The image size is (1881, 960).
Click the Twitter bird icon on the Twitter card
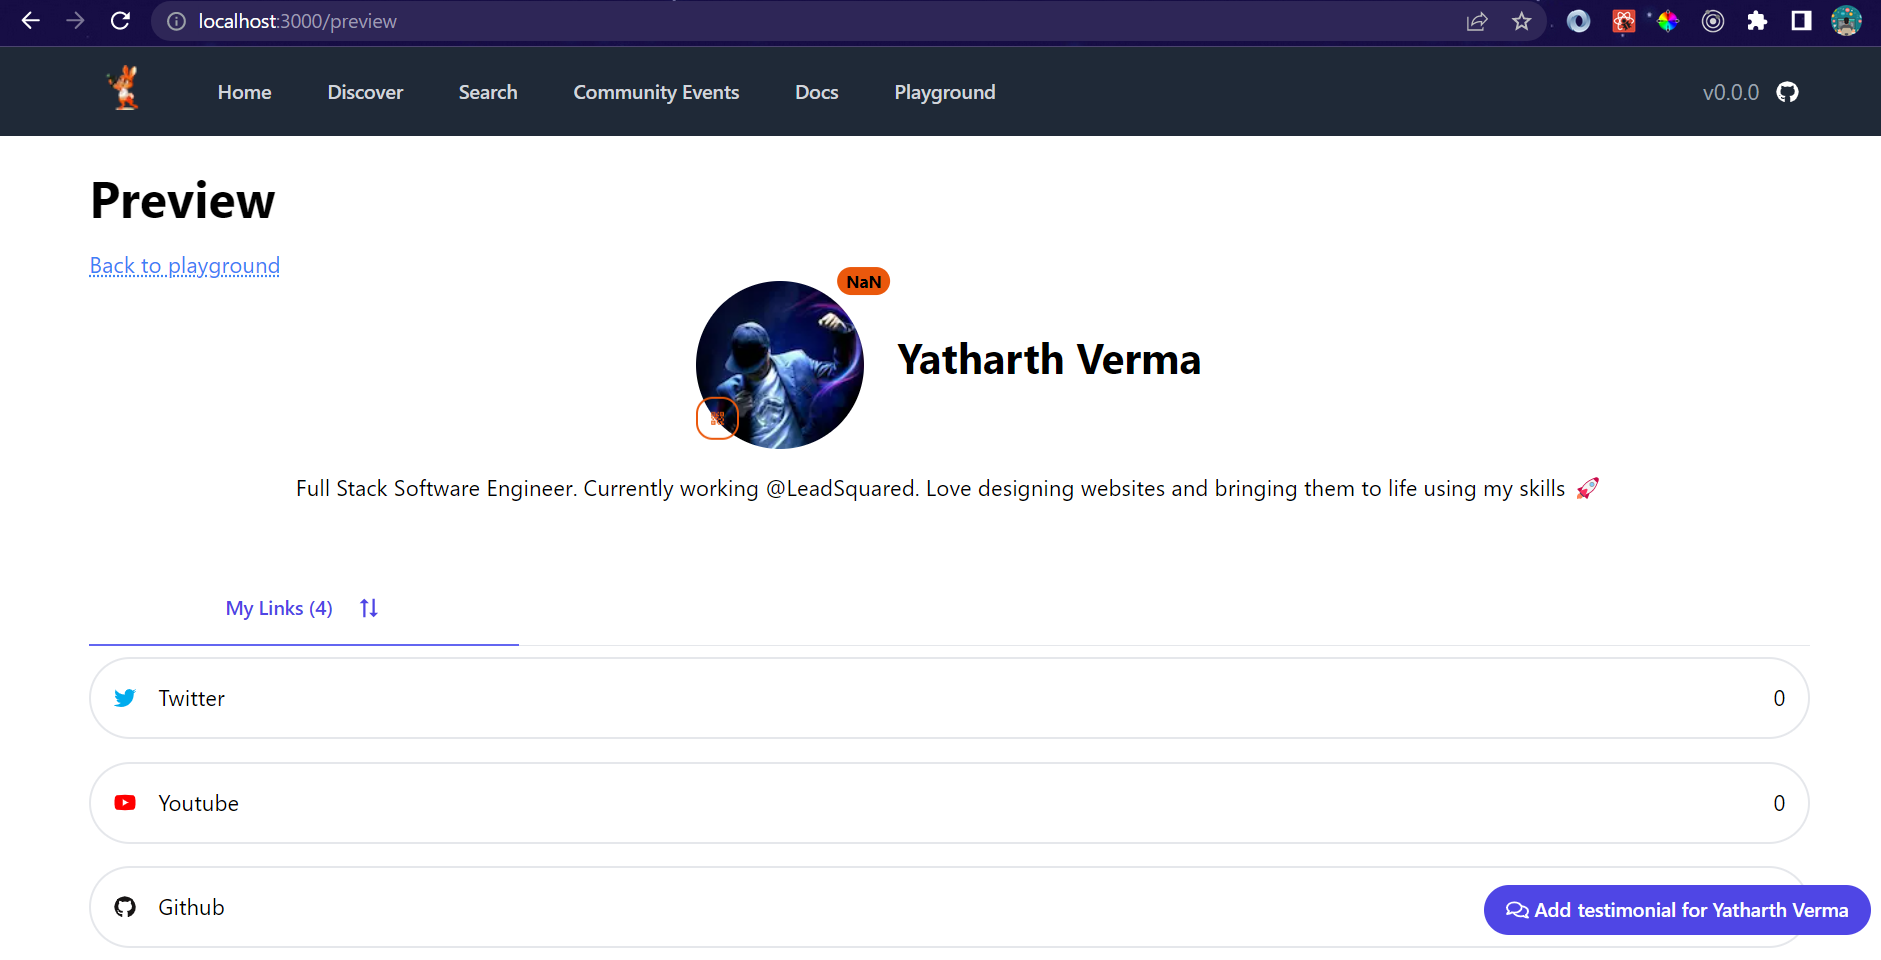124,697
